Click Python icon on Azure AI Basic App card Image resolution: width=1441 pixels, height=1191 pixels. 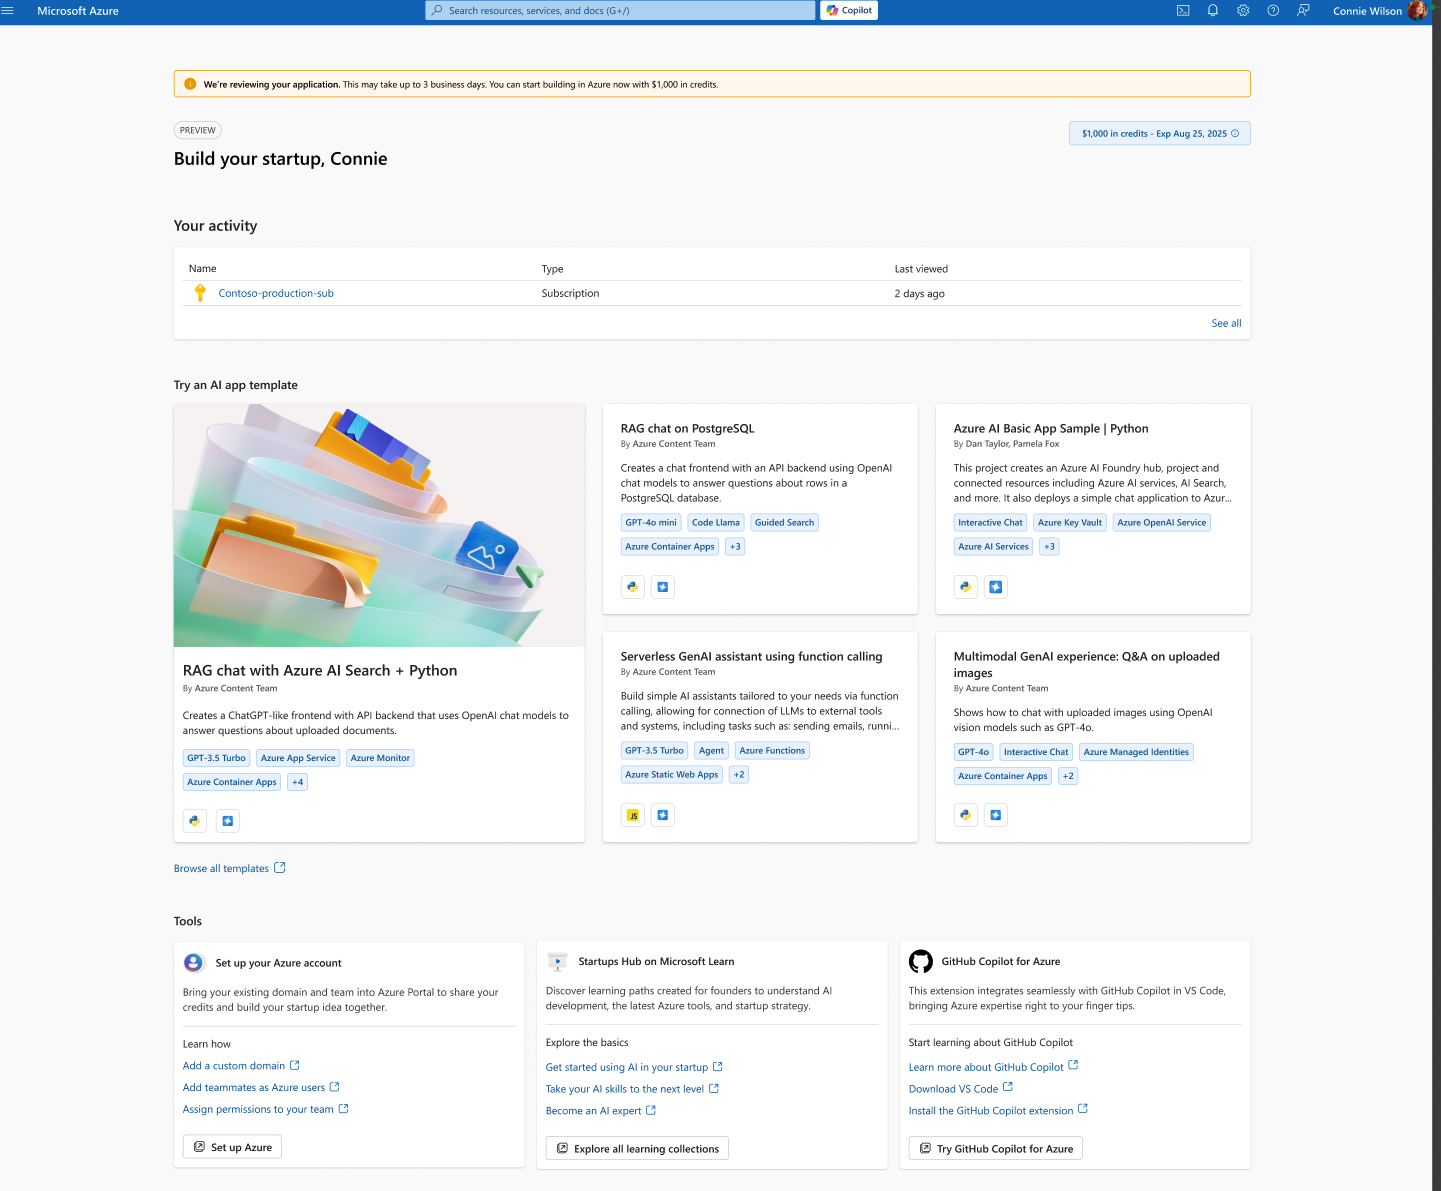[966, 587]
